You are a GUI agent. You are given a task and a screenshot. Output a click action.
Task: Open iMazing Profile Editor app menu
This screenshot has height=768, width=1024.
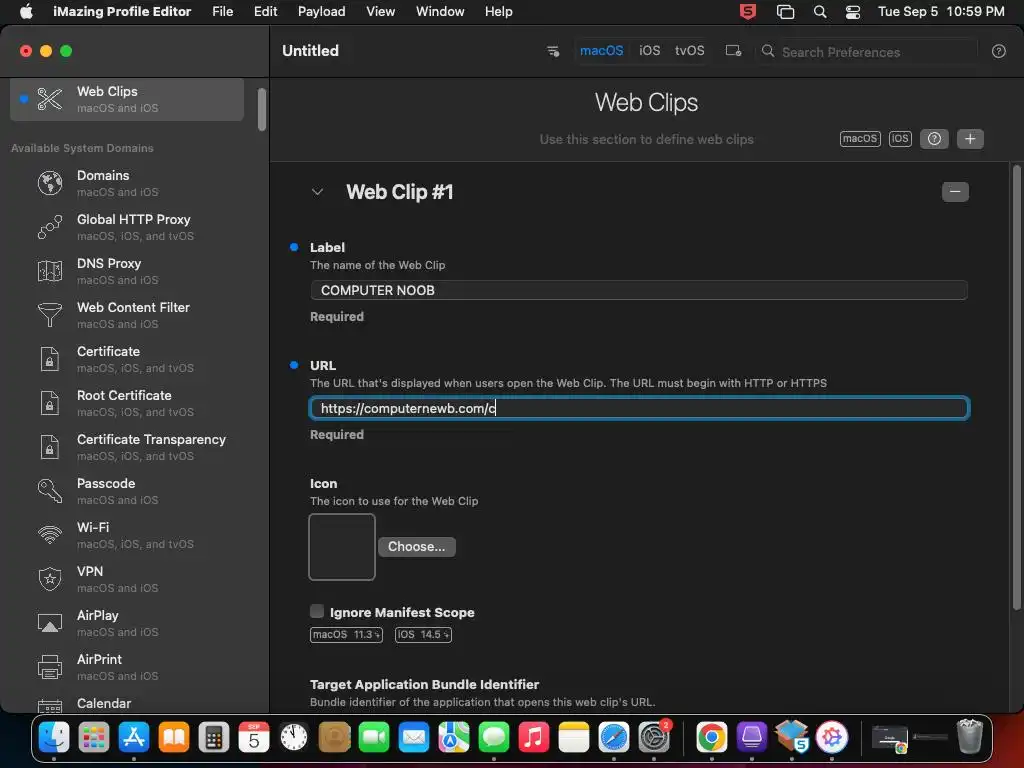122,12
